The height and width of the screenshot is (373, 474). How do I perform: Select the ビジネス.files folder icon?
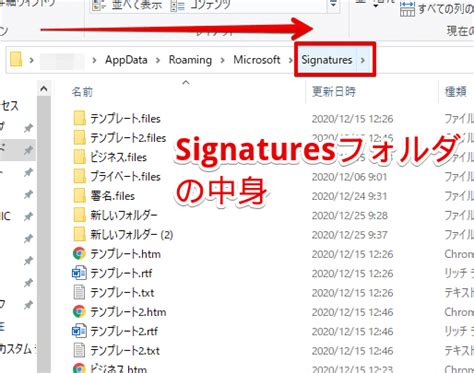(x=79, y=157)
